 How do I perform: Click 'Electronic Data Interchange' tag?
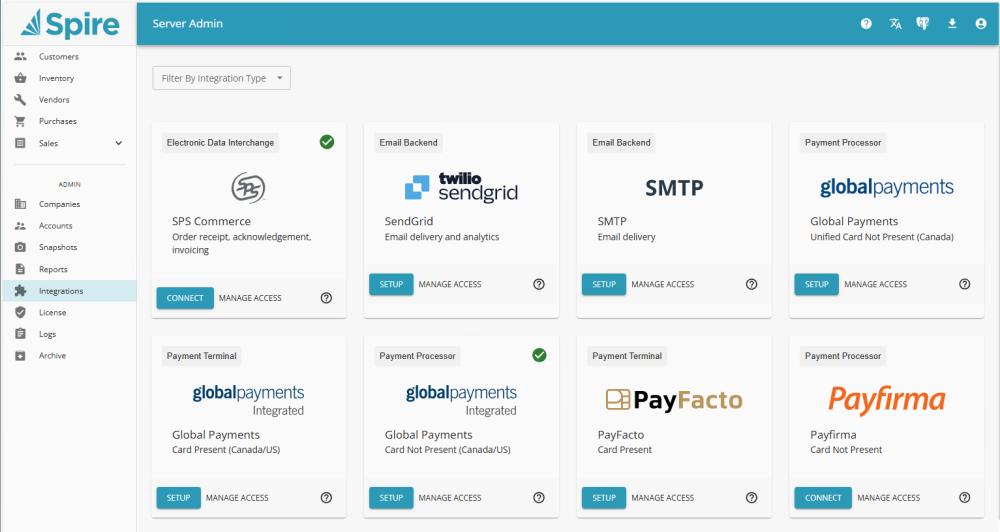tap(220, 142)
